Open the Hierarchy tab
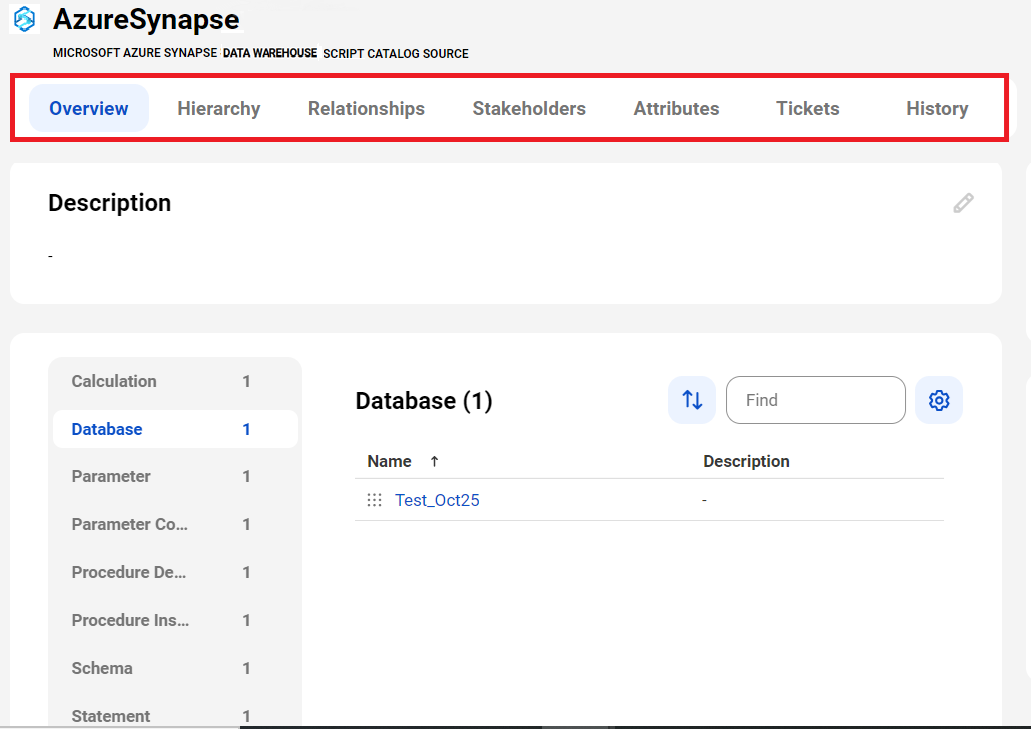The width and height of the screenshot is (1031, 729). point(219,108)
